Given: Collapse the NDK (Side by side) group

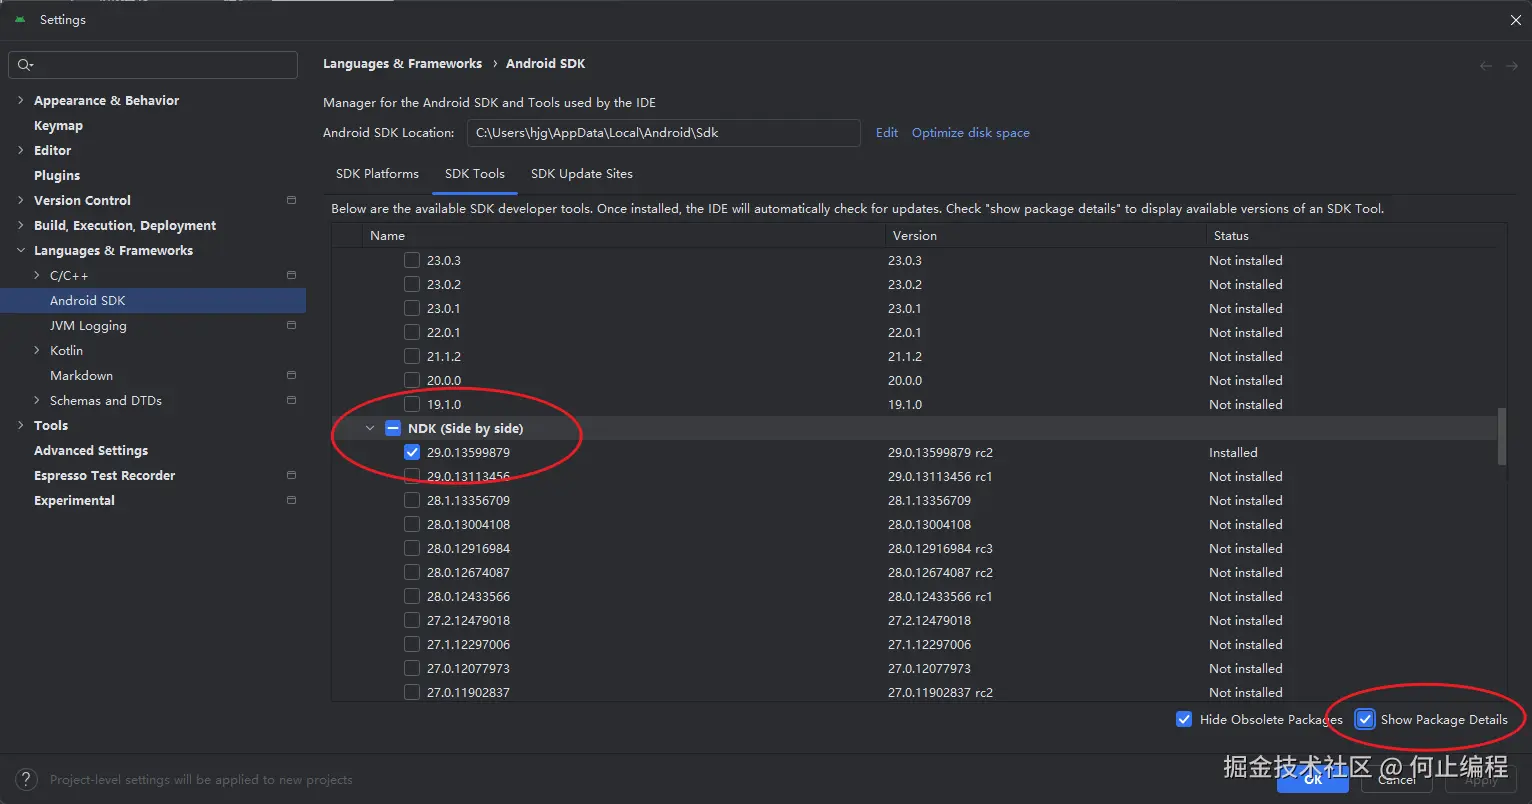Looking at the screenshot, I should 370,428.
